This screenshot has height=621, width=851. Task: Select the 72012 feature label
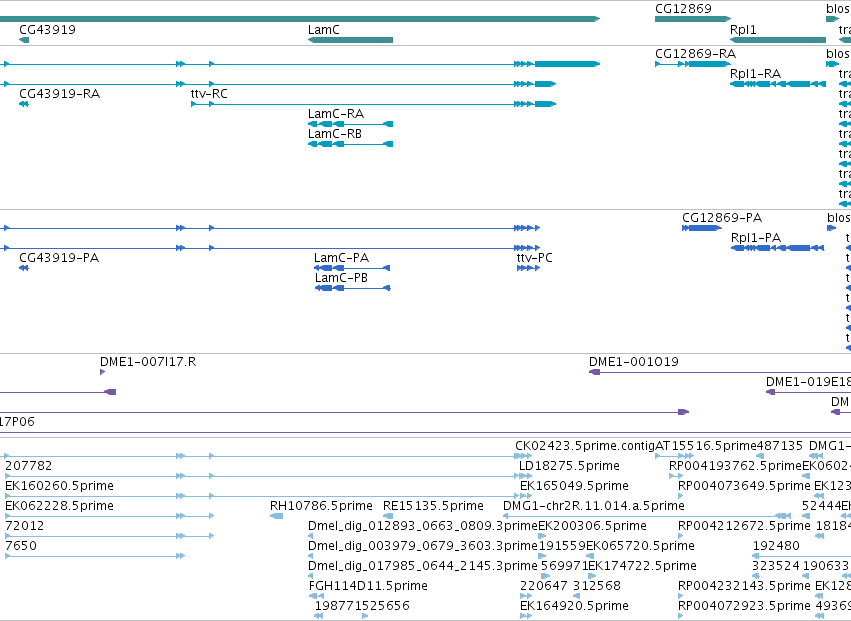pyautogui.click(x=25, y=525)
